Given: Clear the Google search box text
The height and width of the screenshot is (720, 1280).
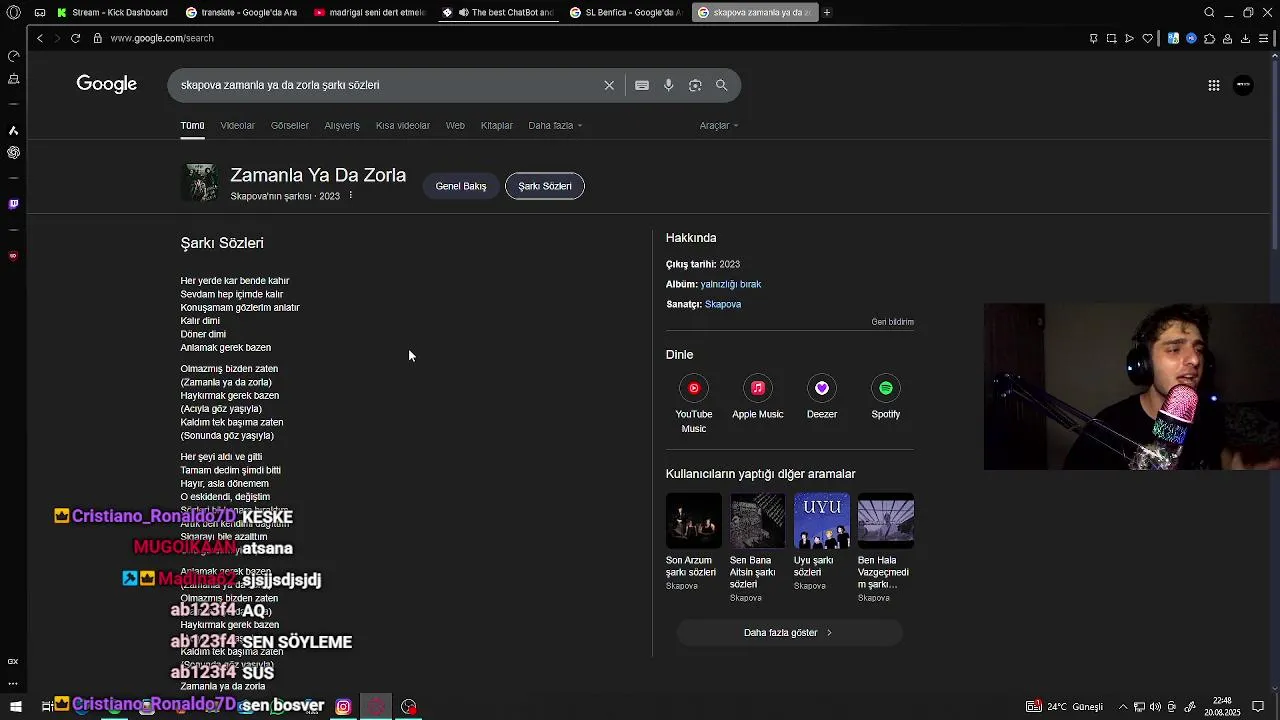Looking at the screenshot, I should point(609,85).
